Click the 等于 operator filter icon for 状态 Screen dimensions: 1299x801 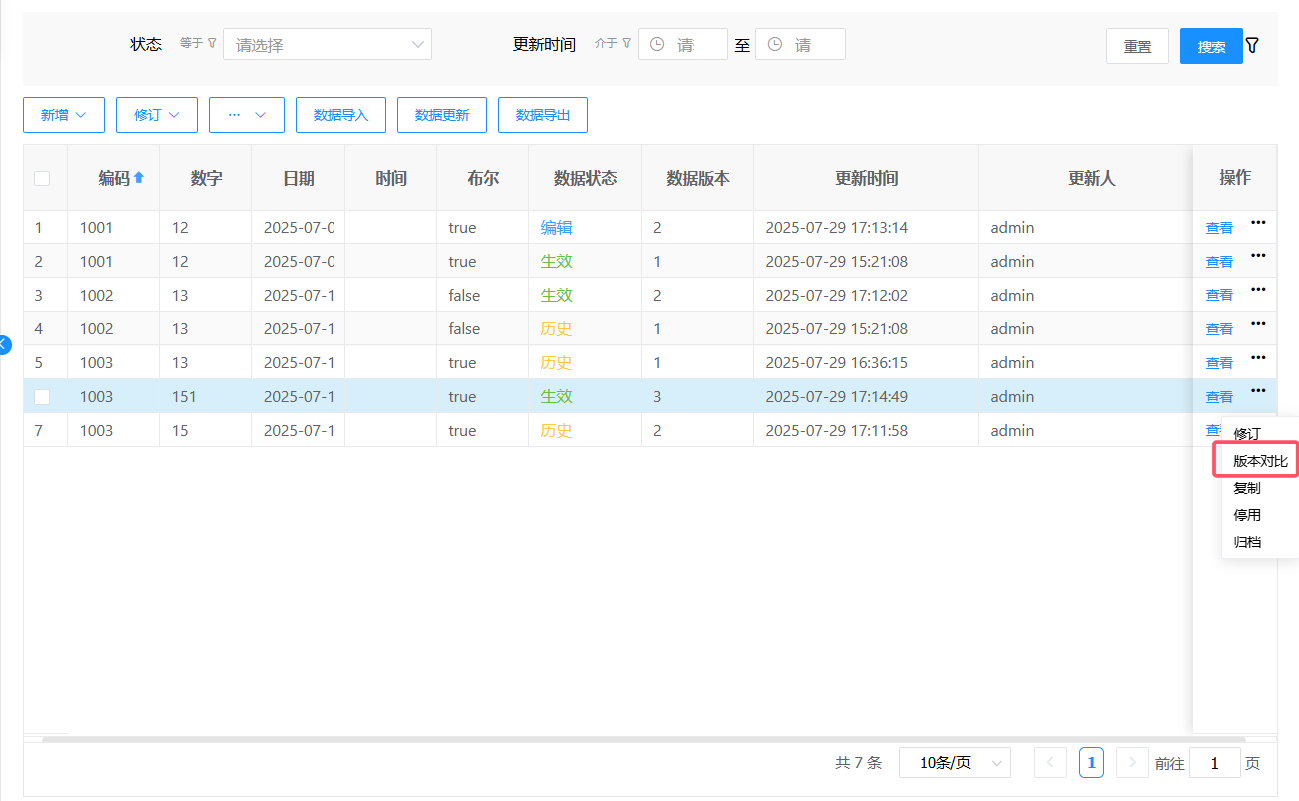tap(211, 44)
